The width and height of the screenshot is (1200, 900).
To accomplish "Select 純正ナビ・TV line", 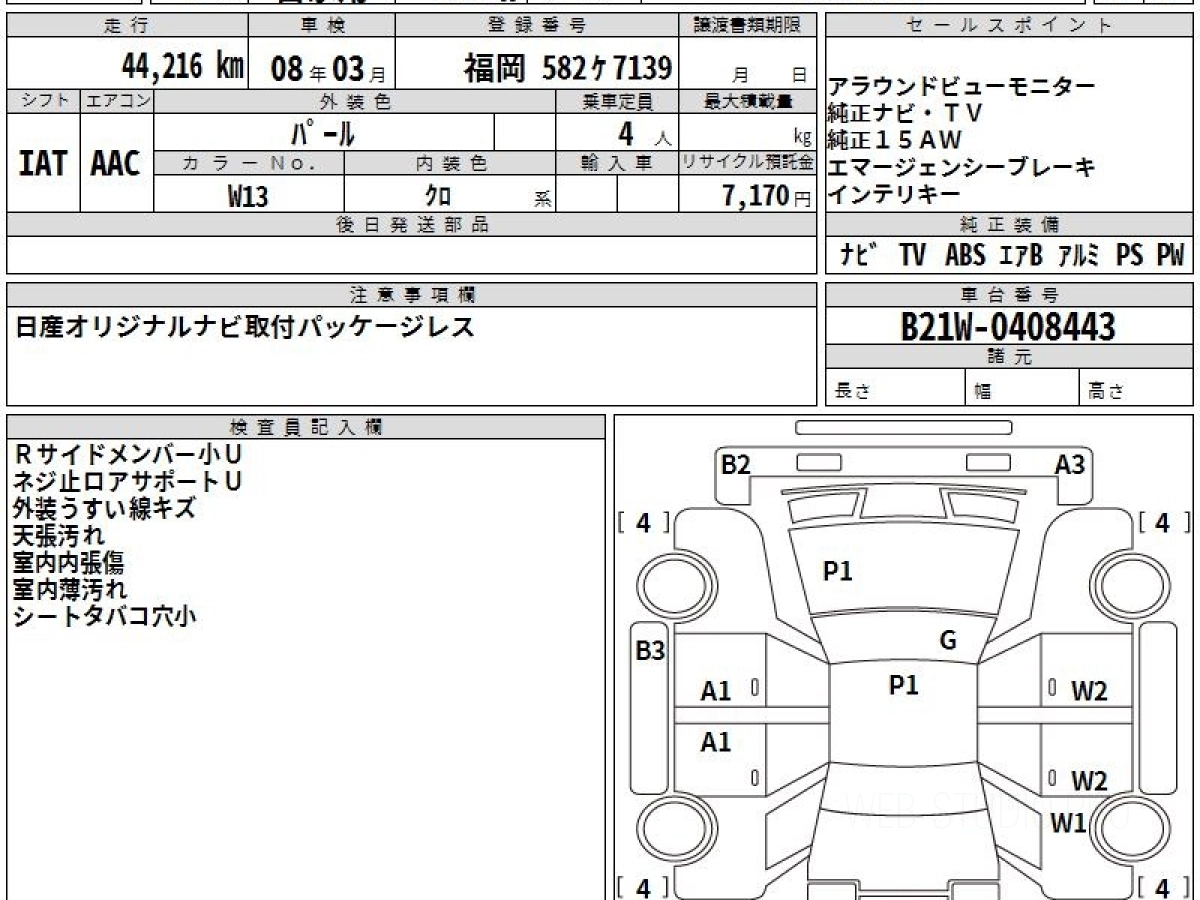I will [904, 114].
